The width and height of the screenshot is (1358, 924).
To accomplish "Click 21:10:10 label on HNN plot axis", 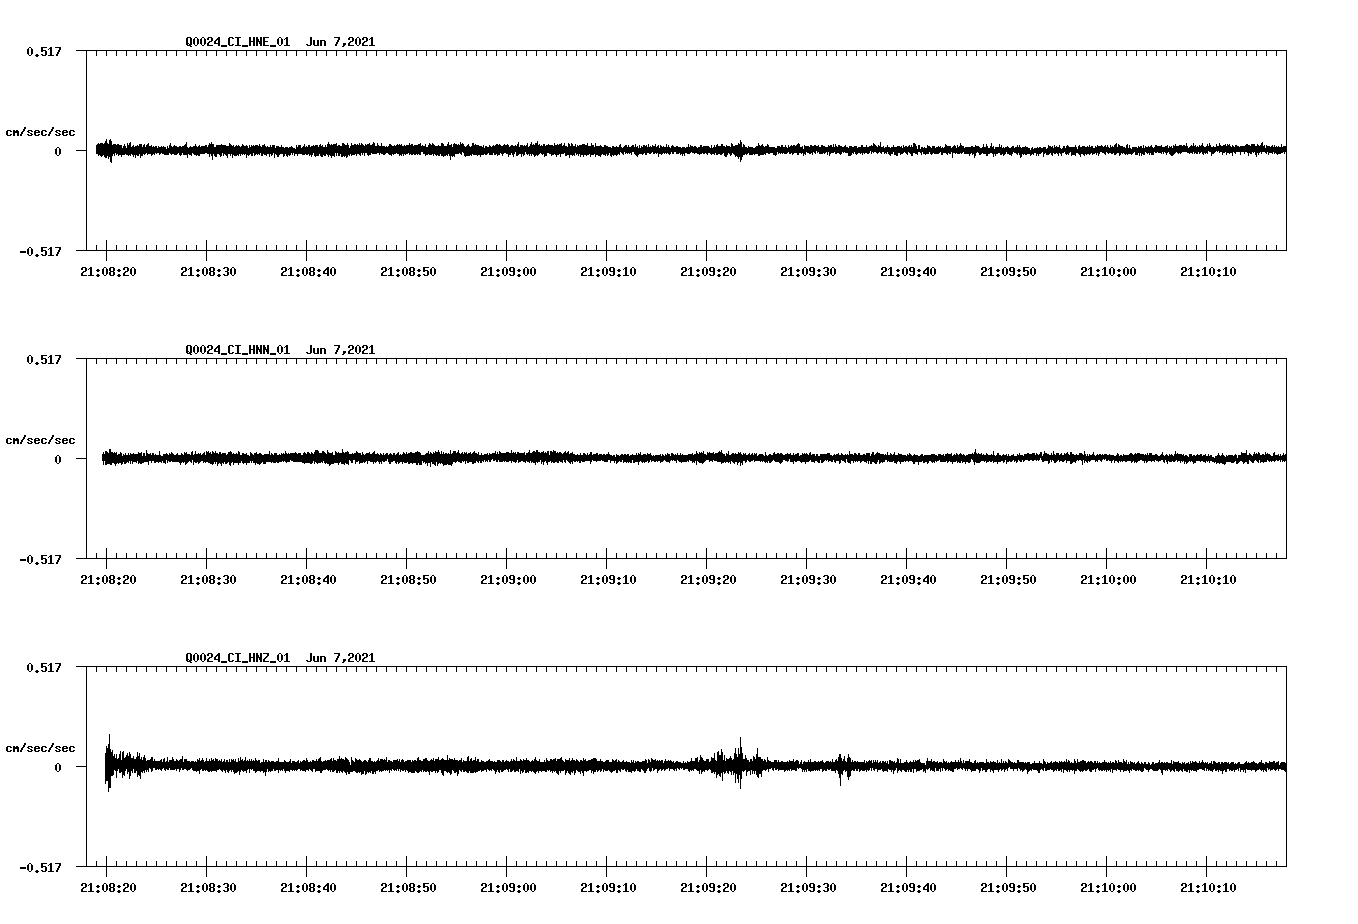I will click(x=1208, y=580).
